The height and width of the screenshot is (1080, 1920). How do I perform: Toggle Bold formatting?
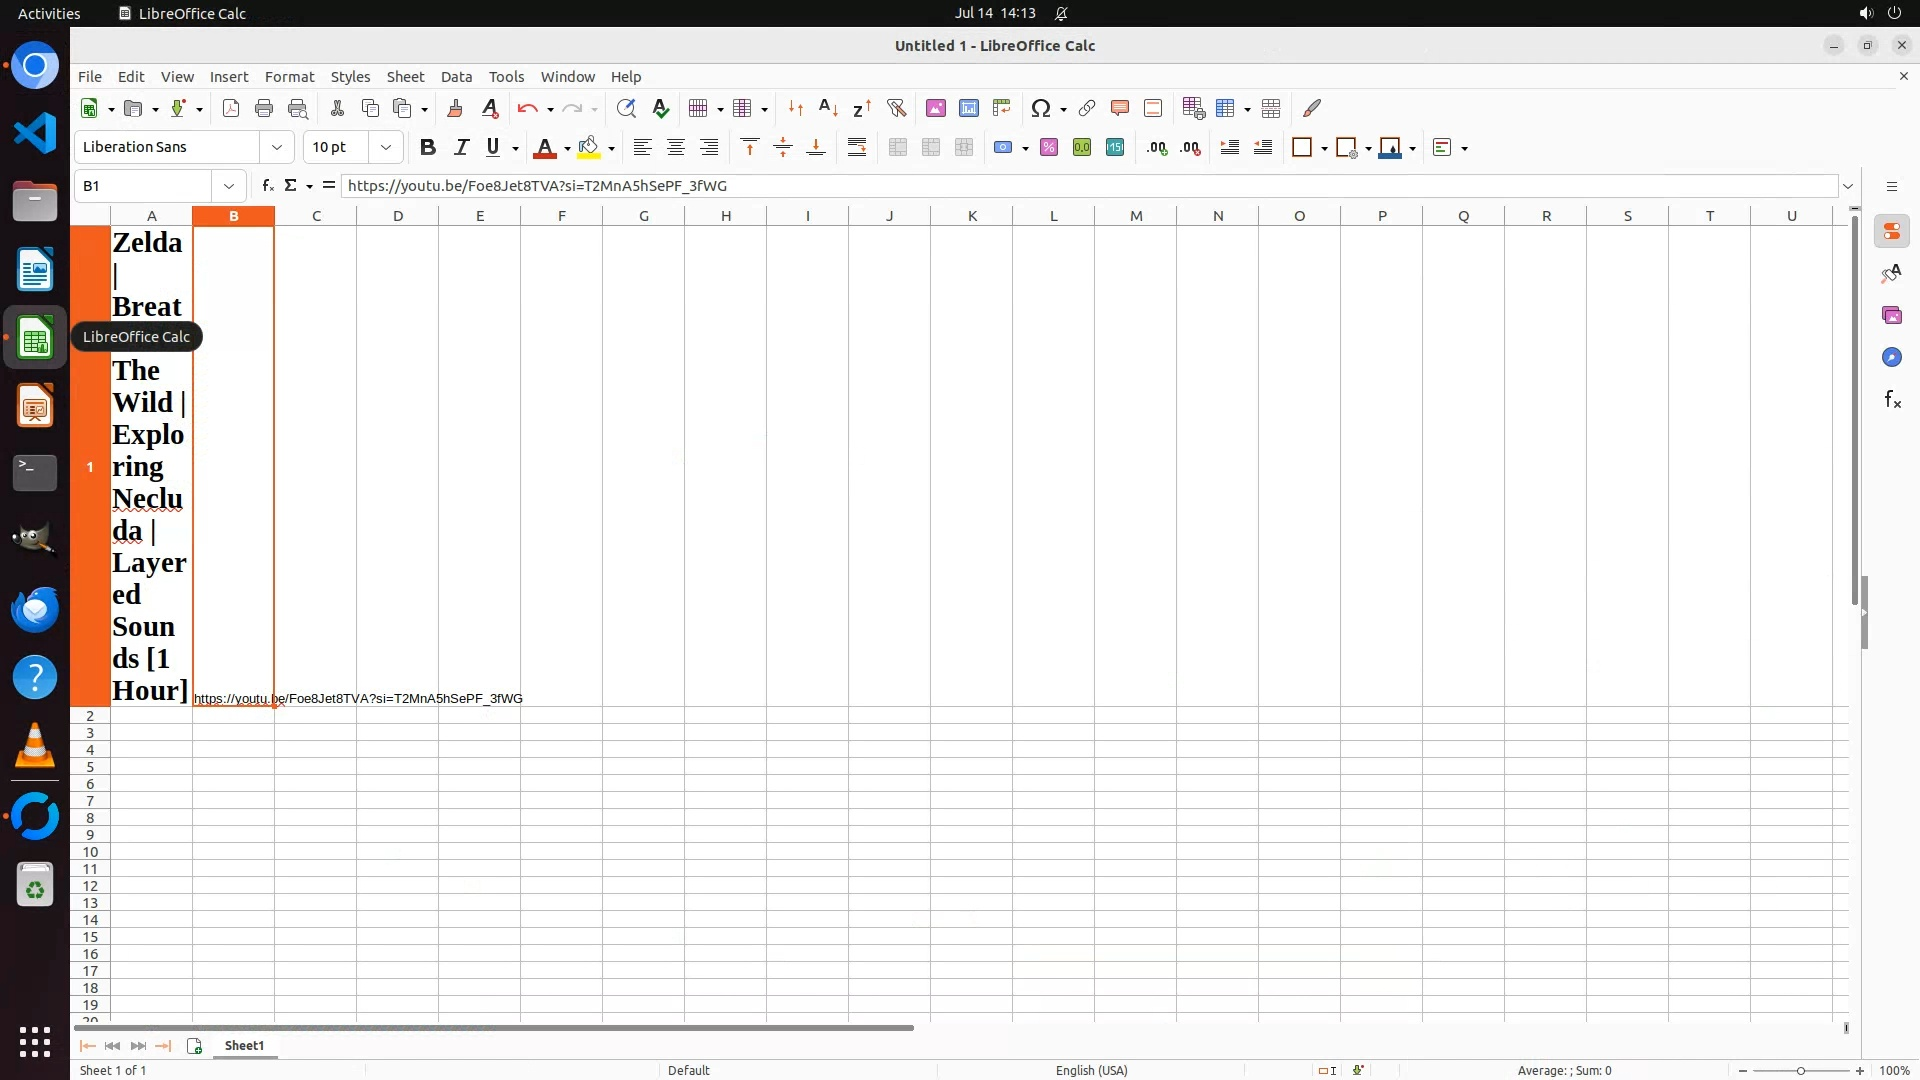(428, 148)
